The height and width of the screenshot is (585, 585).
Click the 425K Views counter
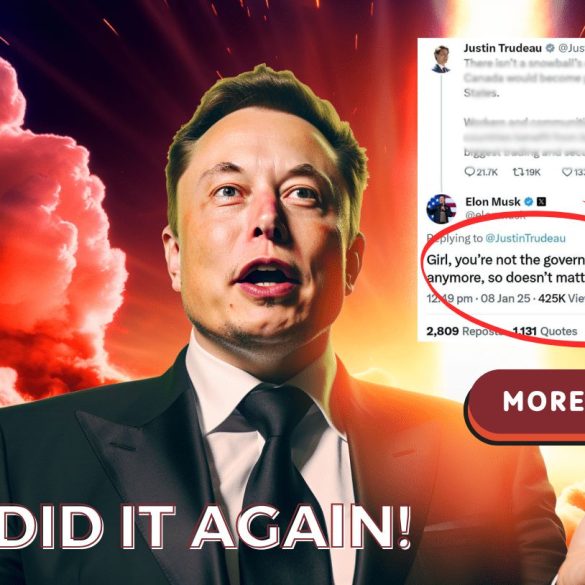(561, 298)
